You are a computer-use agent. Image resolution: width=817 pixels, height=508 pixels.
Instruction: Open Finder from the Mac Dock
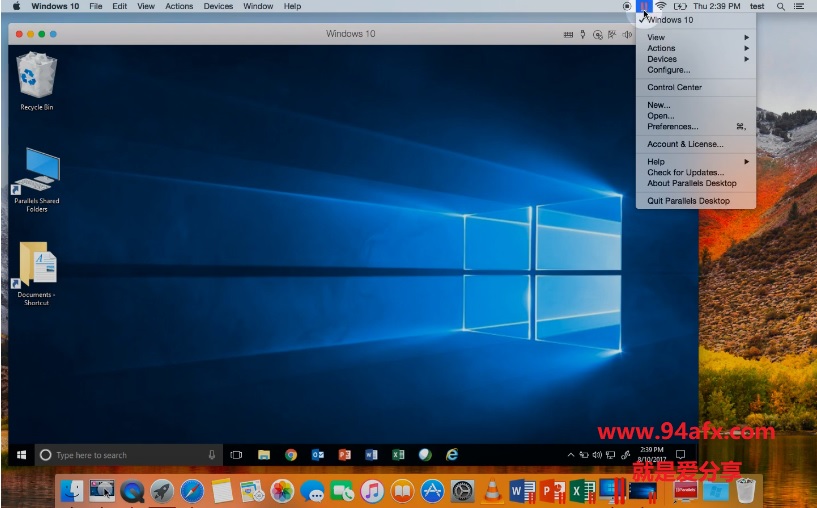coord(71,491)
